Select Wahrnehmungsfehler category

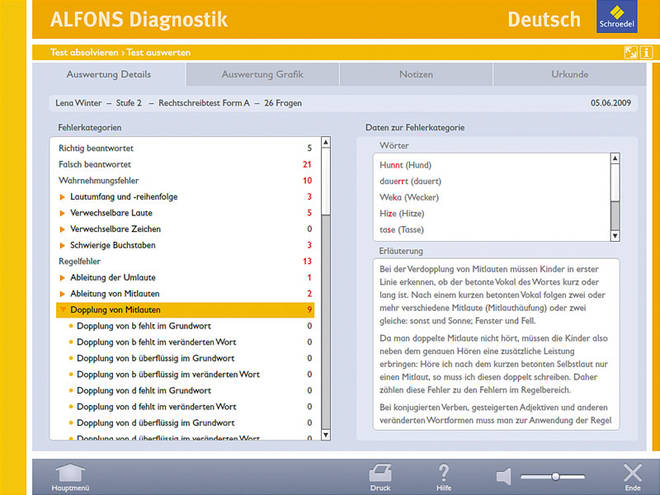pos(98,181)
